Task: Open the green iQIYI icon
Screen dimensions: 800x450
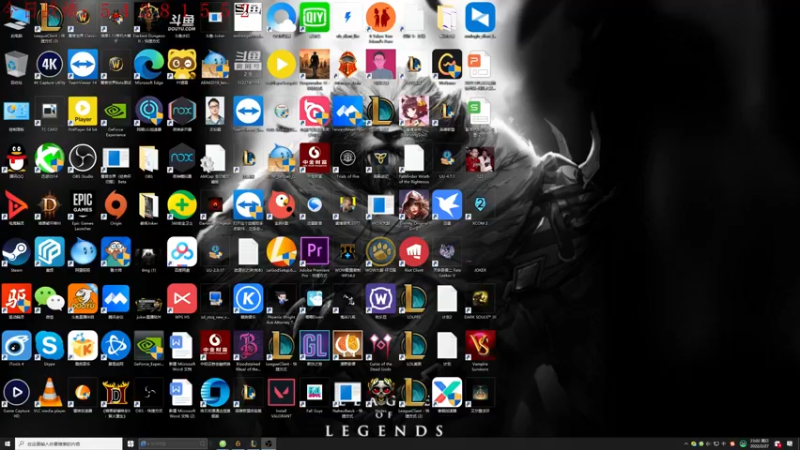Action: click(x=314, y=17)
